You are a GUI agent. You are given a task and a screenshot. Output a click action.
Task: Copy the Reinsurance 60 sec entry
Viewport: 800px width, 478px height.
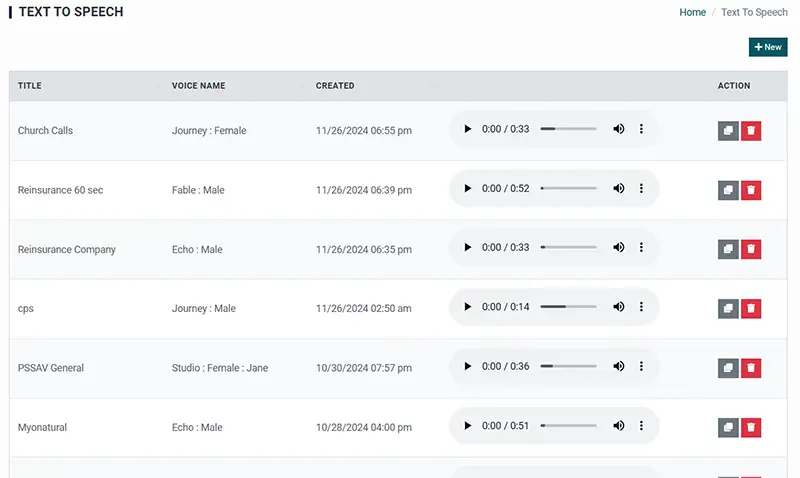(728, 190)
